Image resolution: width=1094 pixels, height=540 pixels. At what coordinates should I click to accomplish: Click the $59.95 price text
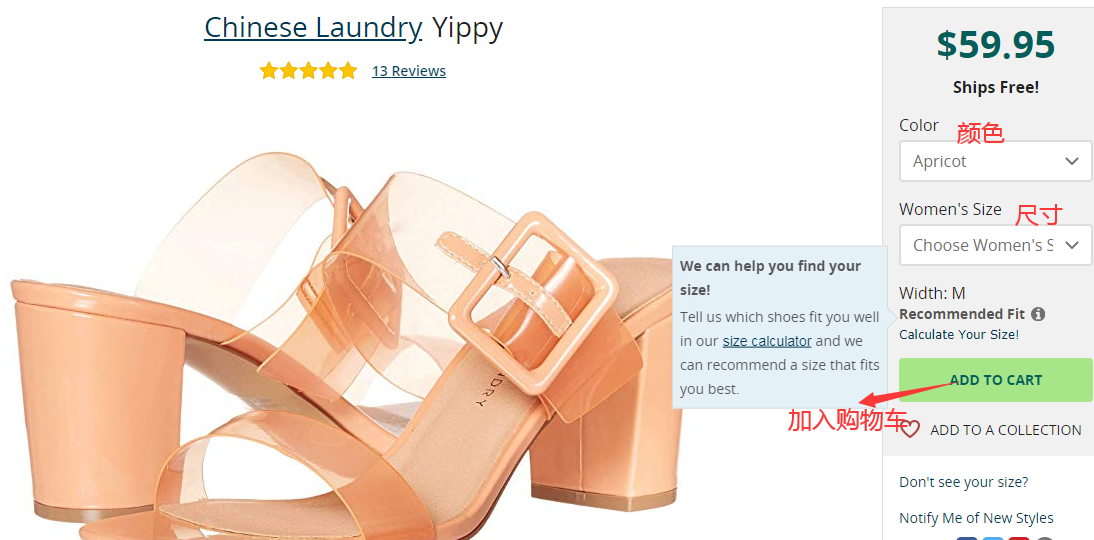coord(996,45)
